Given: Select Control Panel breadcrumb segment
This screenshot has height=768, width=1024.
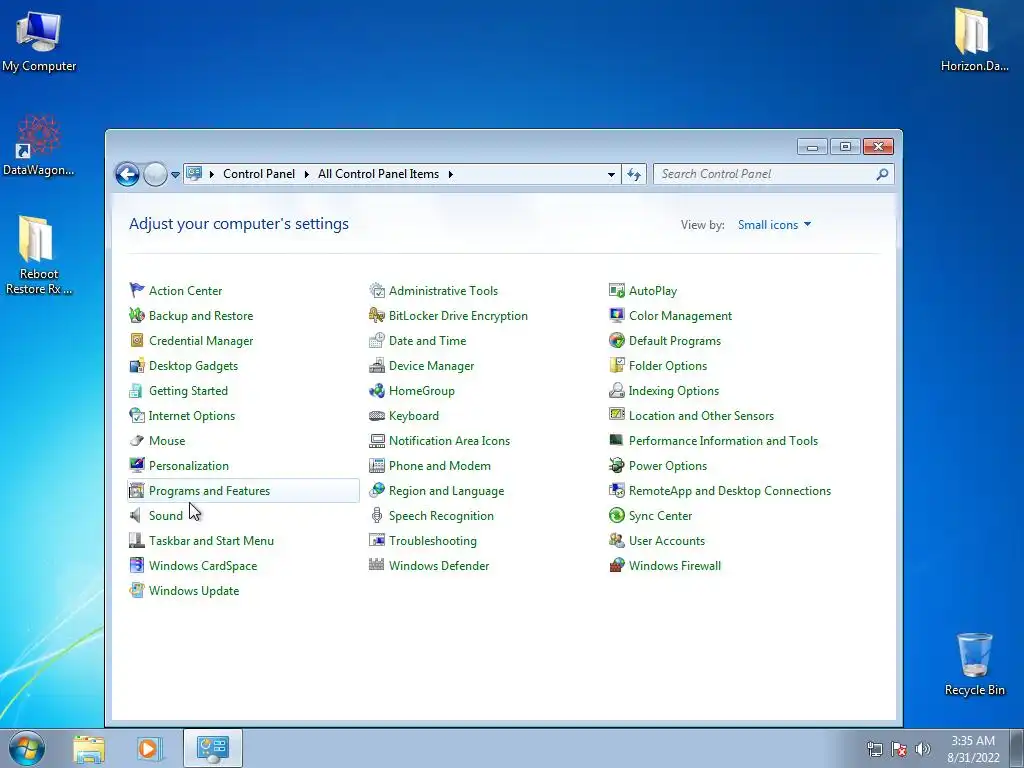Looking at the screenshot, I should coord(259,174).
